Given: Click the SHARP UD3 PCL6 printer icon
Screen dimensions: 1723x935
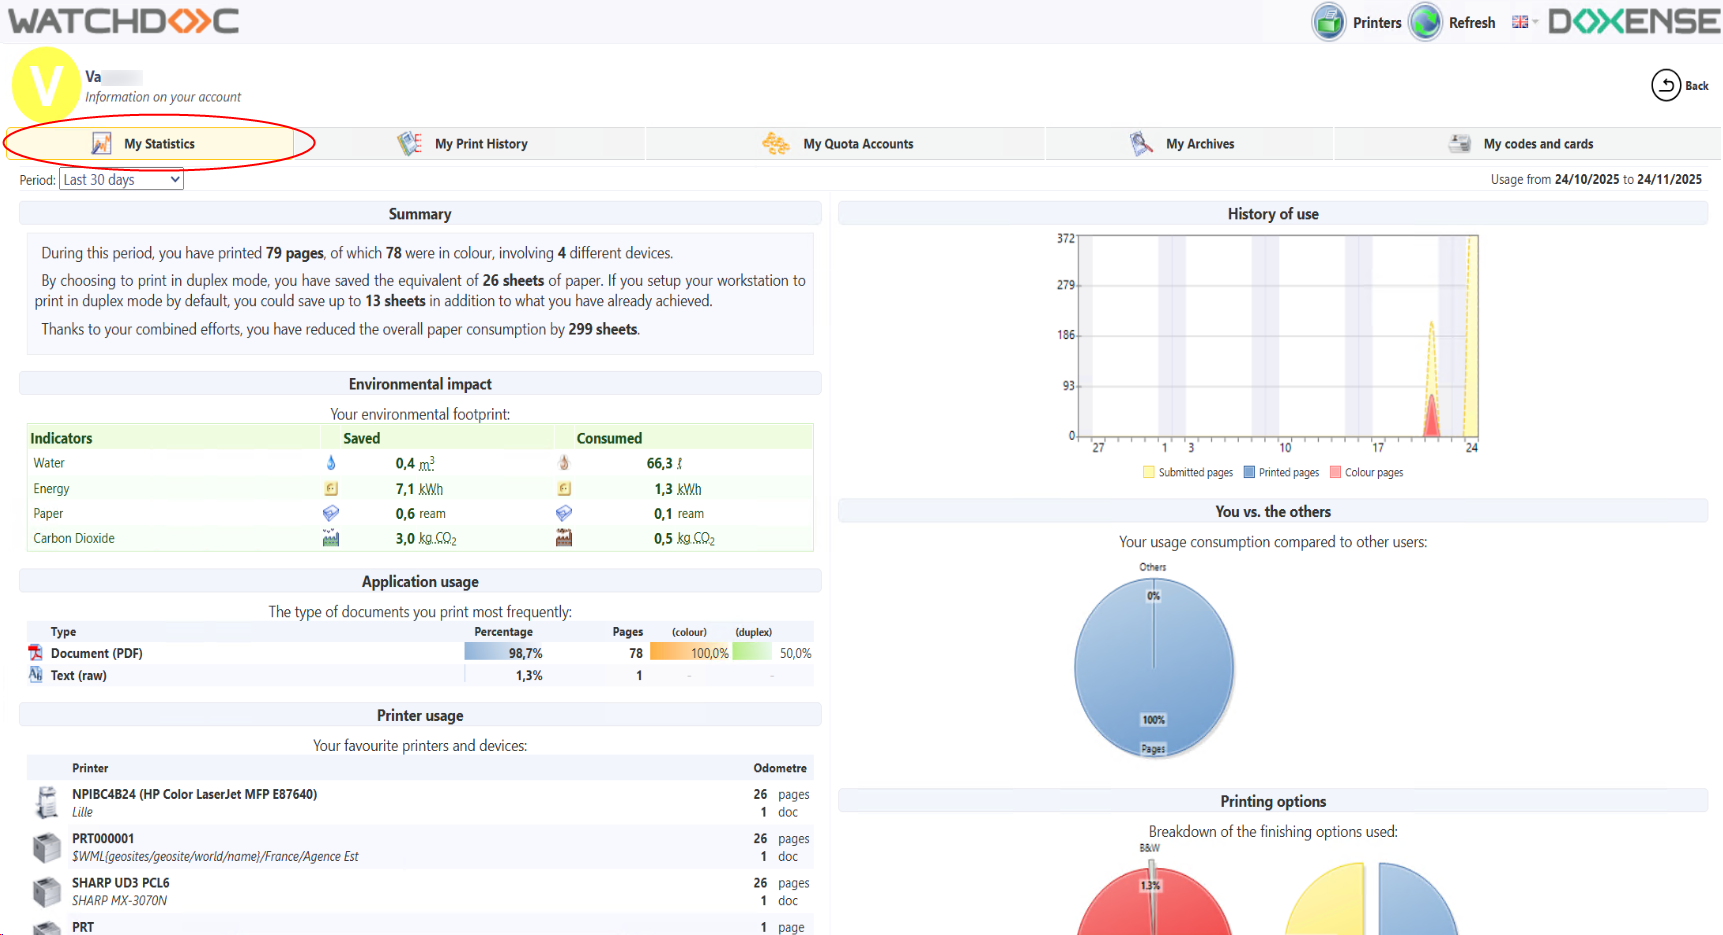Looking at the screenshot, I should (47, 891).
